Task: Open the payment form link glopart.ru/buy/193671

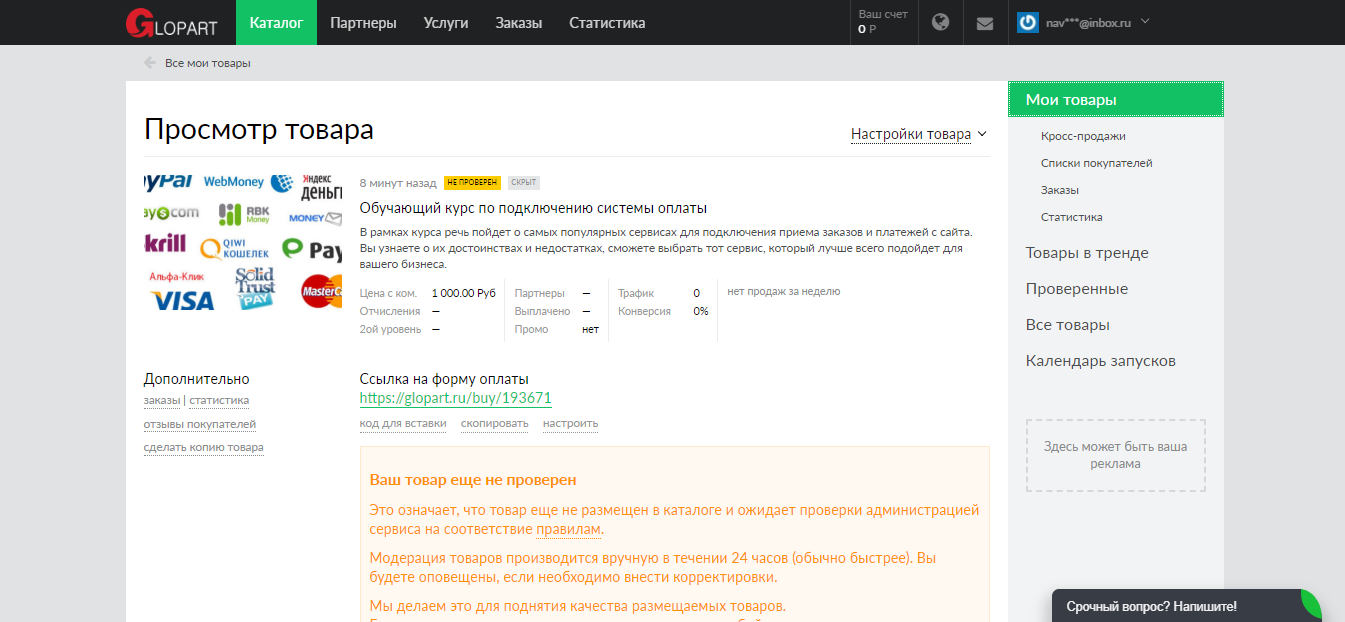Action: [x=455, y=398]
